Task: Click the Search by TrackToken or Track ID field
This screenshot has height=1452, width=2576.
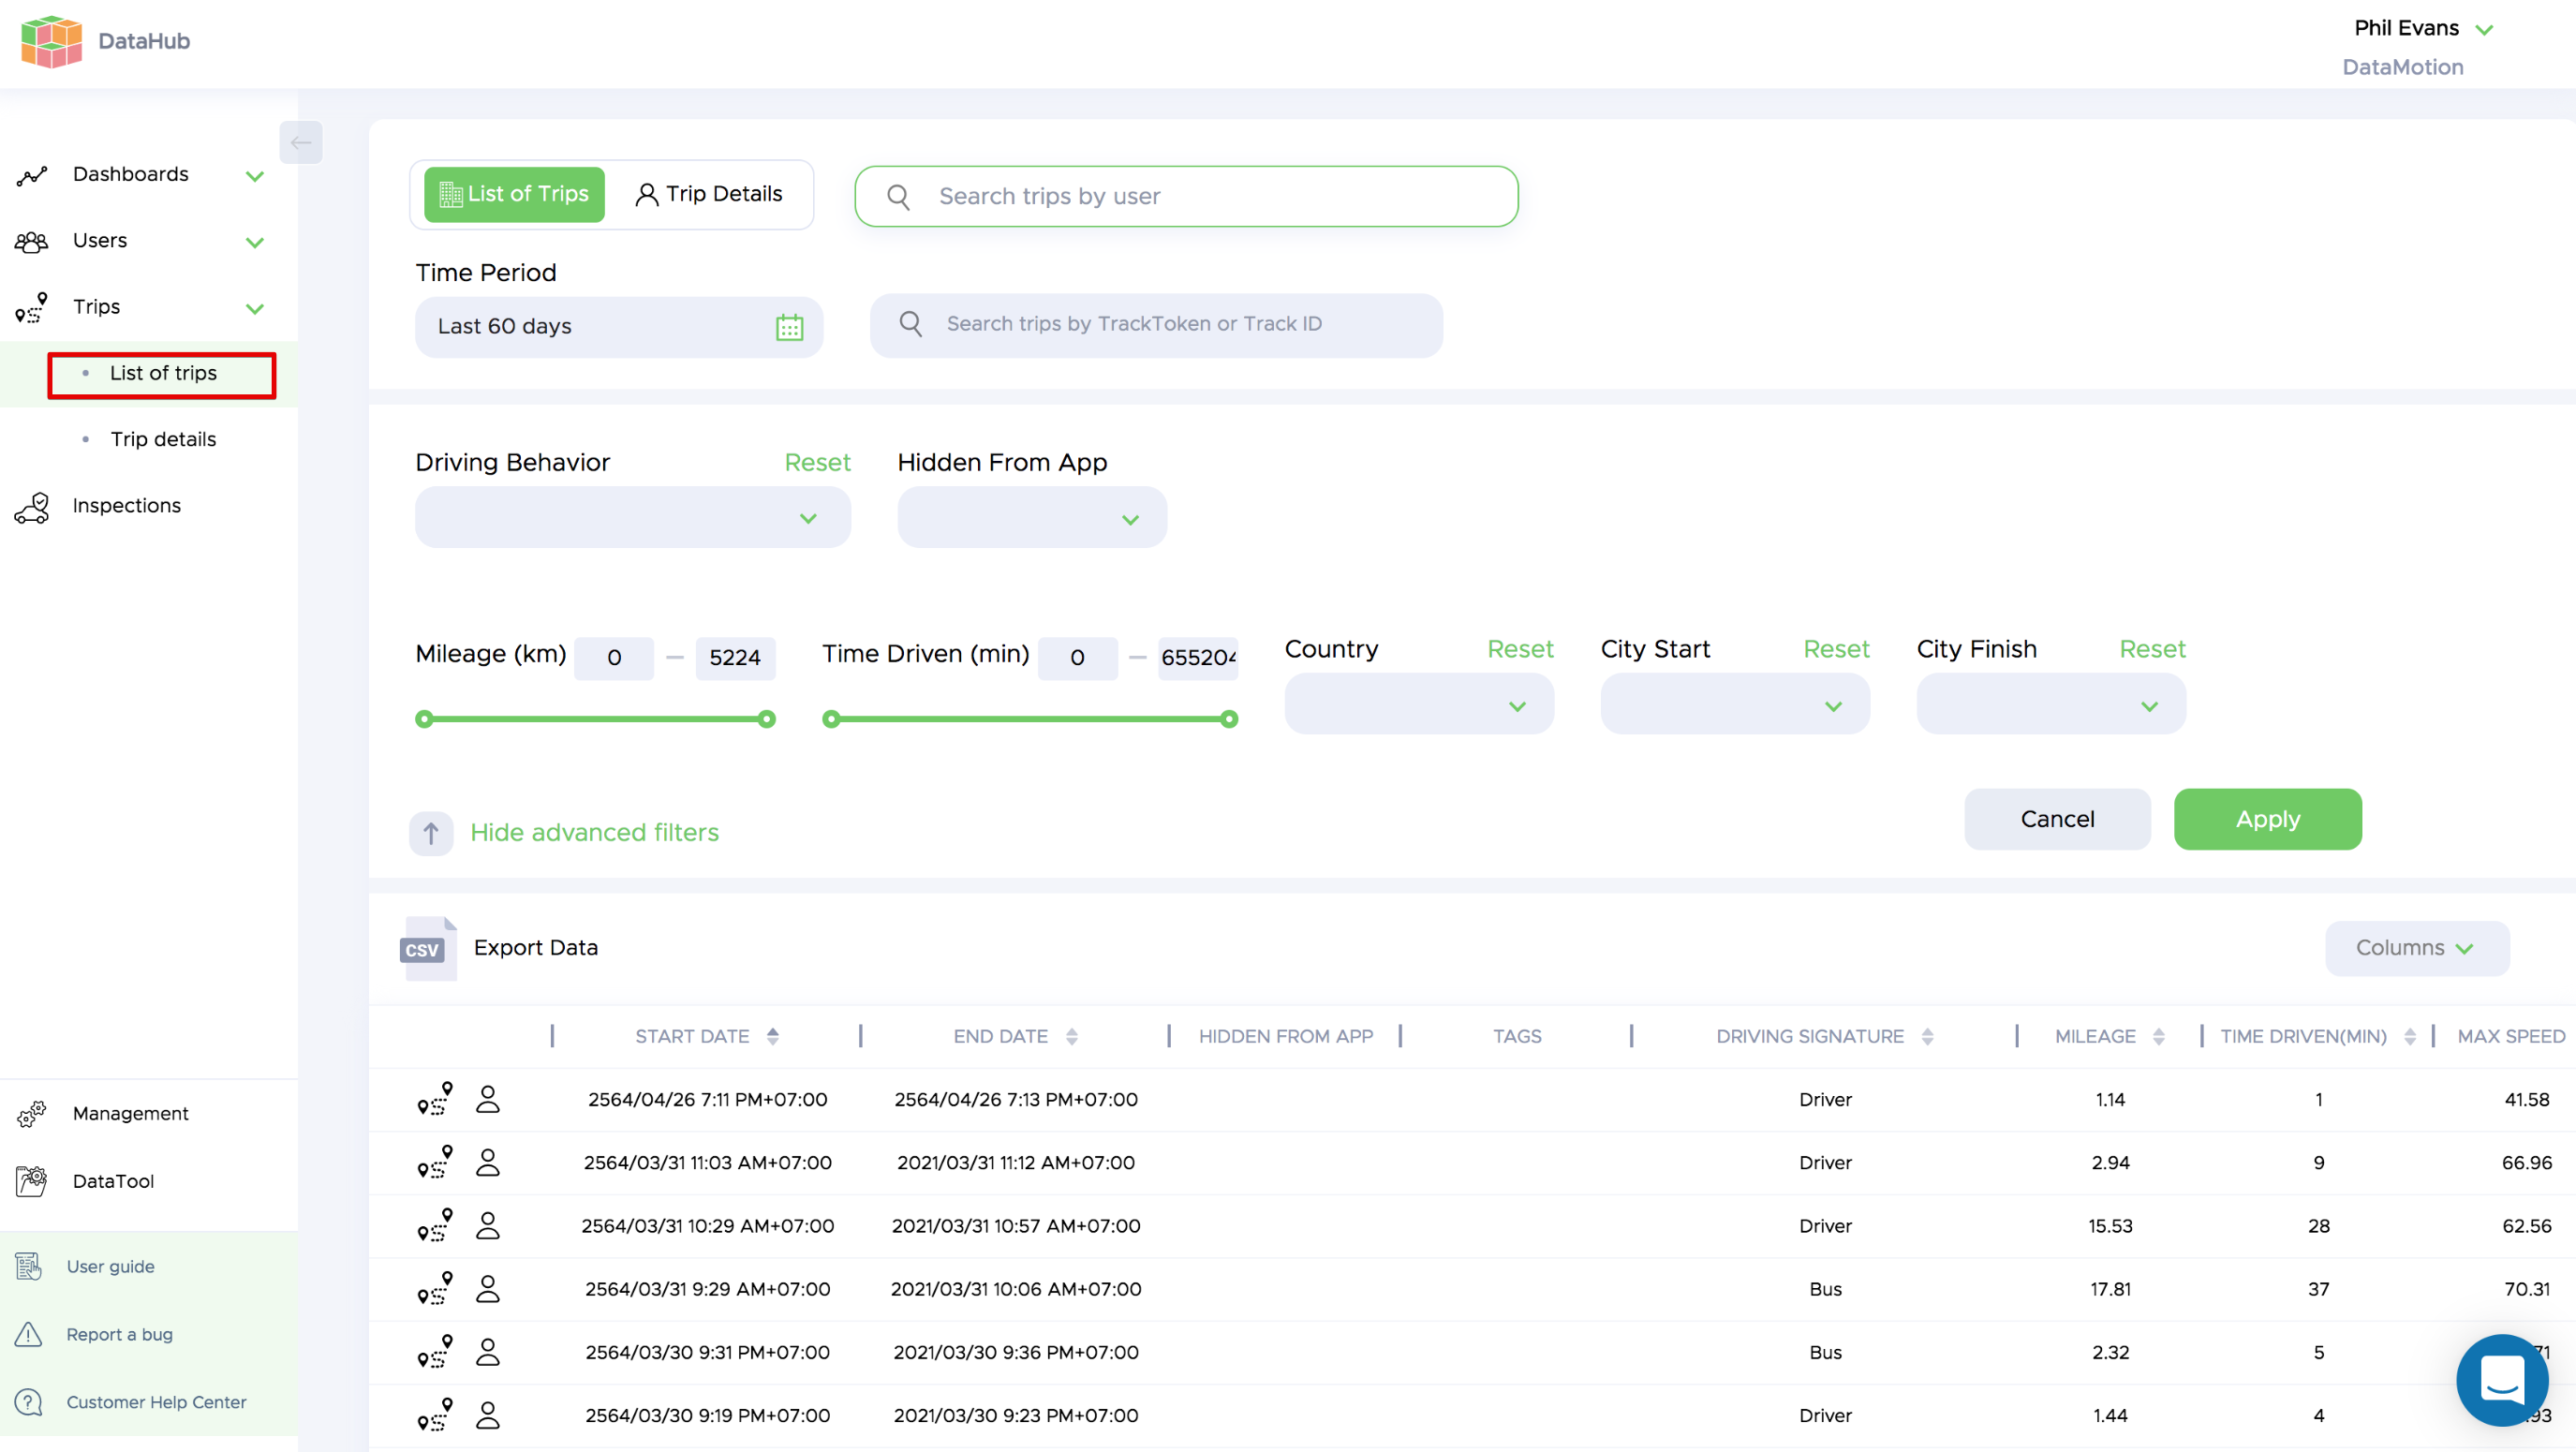Action: [1156, 324]
